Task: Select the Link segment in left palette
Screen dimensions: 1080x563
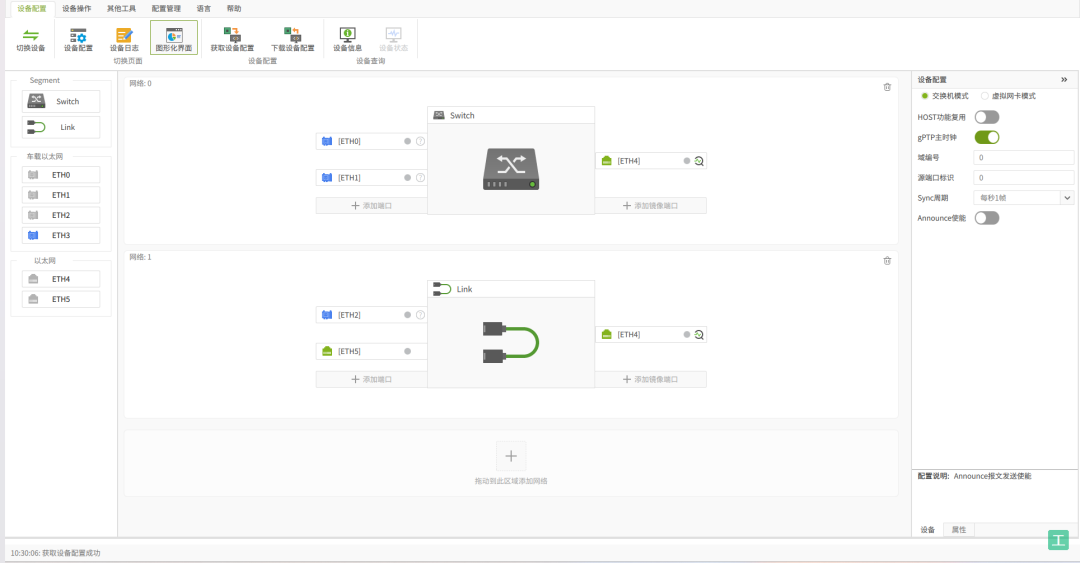Action: tap(61, 127)
